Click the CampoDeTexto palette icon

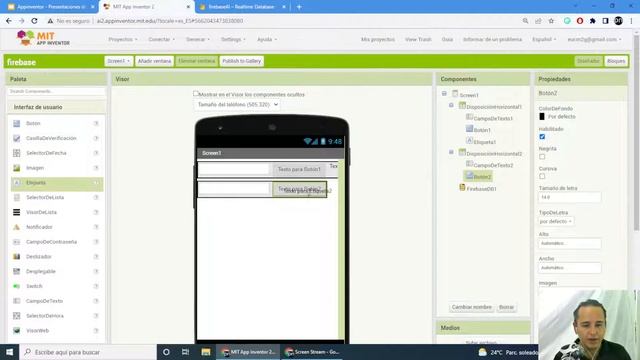point(17,301)
